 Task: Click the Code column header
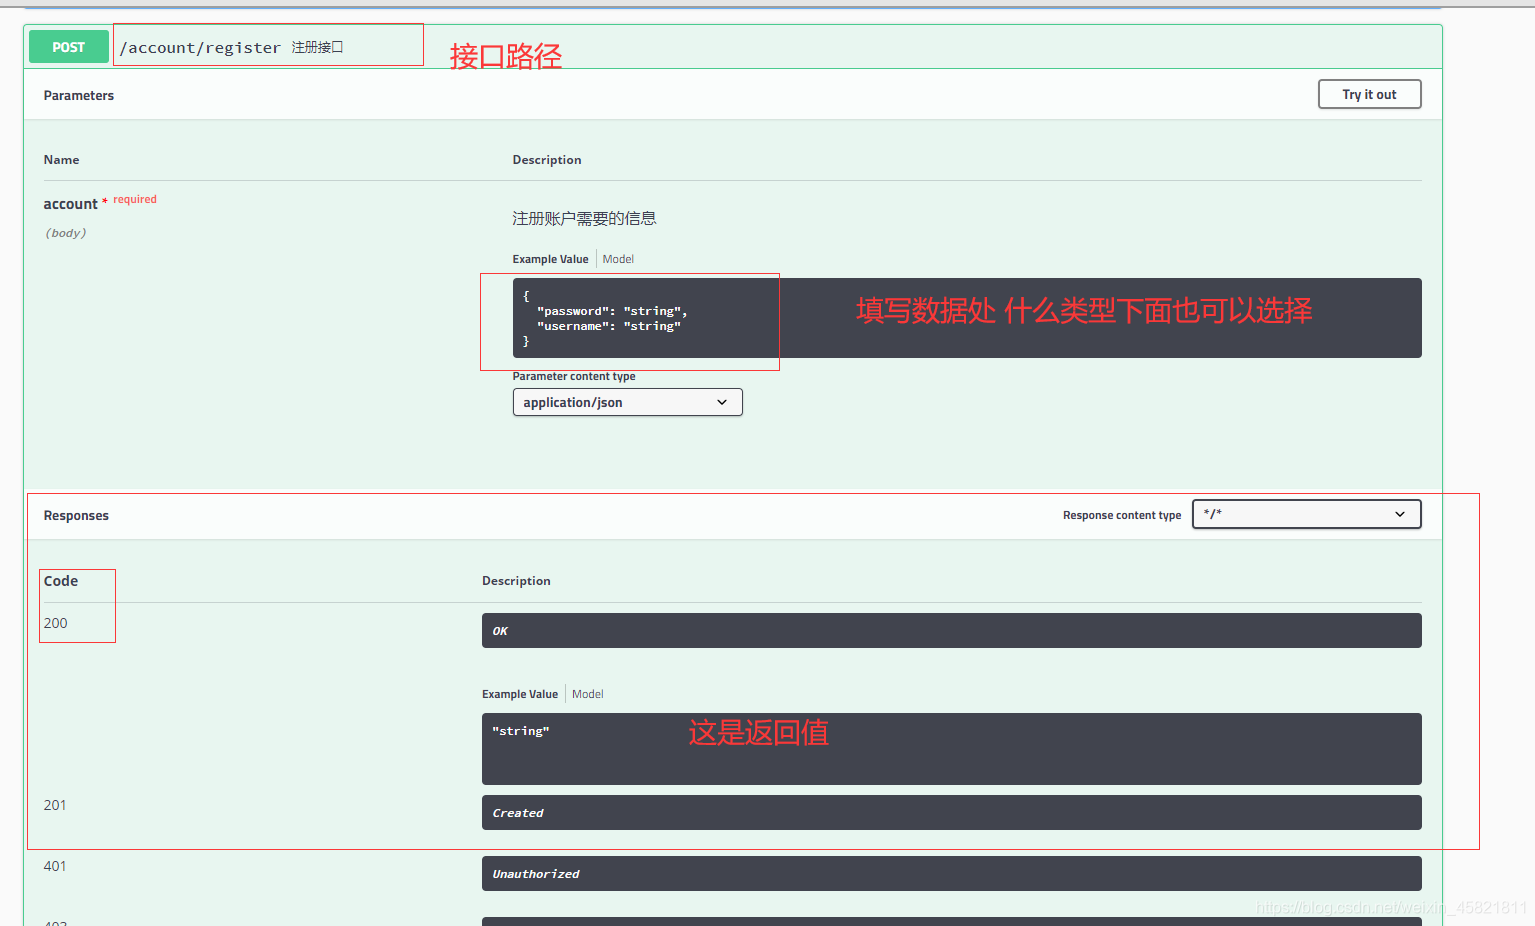pyautogui.click(x=61, y=581)
